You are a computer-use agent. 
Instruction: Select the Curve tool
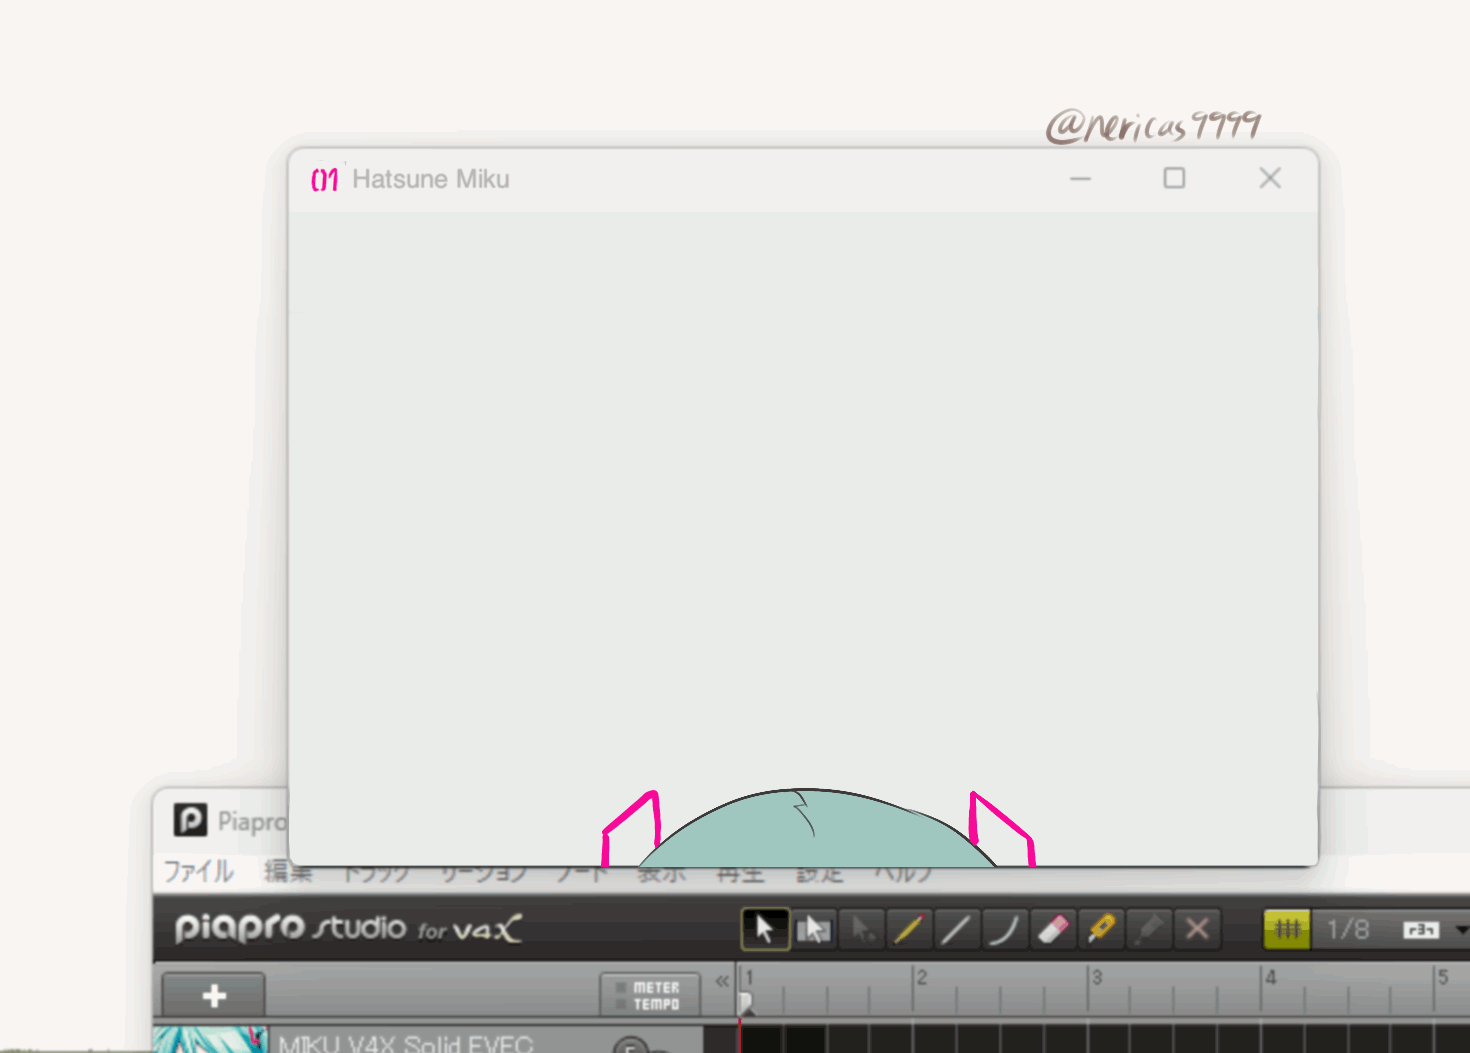tap(1004, 929)
